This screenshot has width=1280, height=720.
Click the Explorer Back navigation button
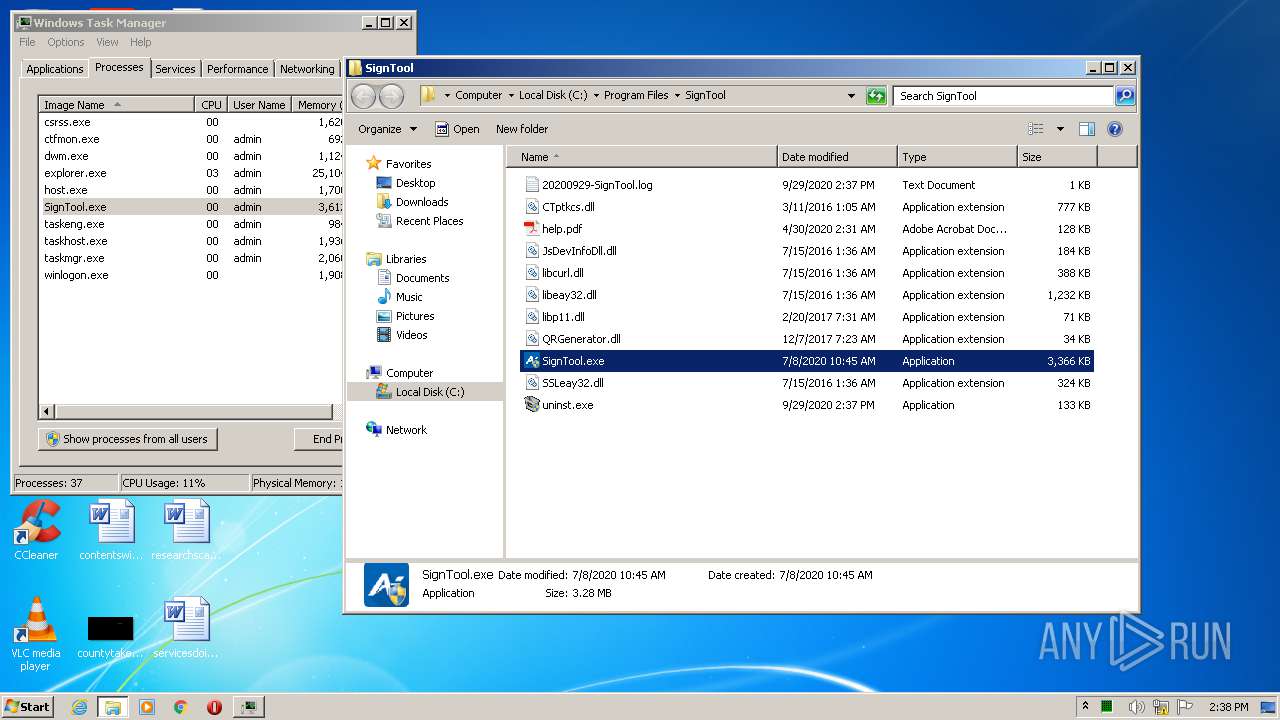click(x=364, y=96)
